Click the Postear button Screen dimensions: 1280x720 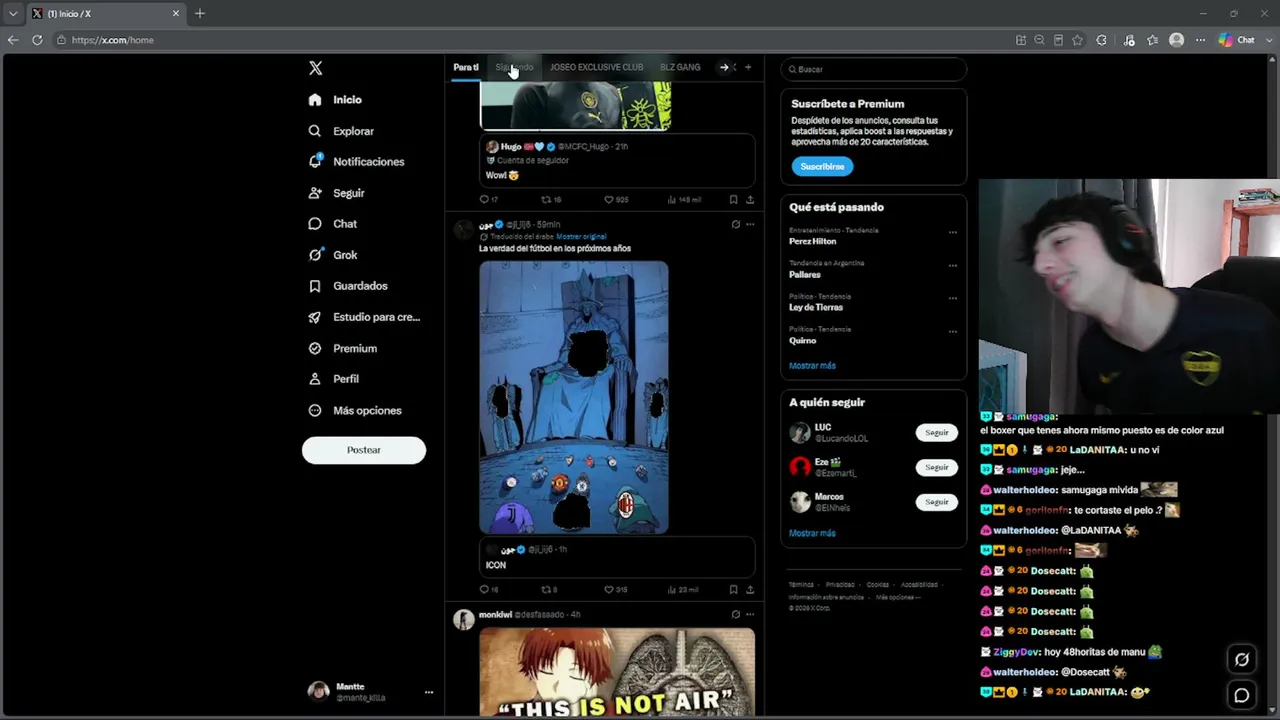364,450
